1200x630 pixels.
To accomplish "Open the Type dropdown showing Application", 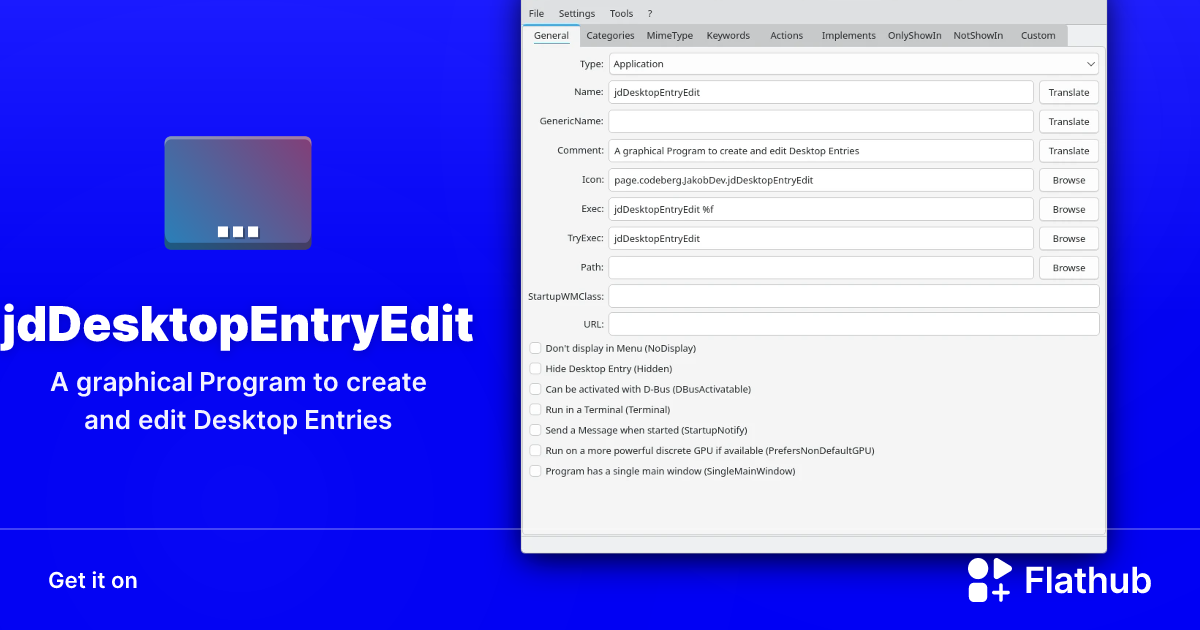I will pos(852,63).
